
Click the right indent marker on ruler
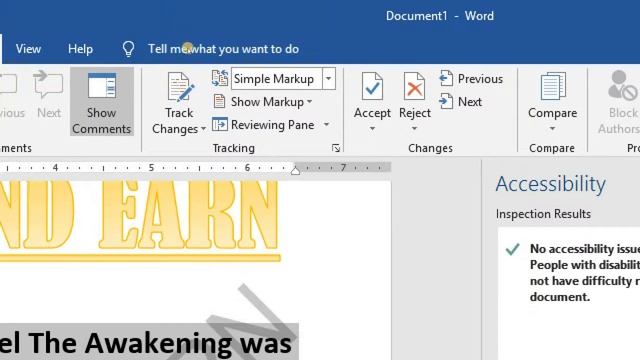point(296,170)
